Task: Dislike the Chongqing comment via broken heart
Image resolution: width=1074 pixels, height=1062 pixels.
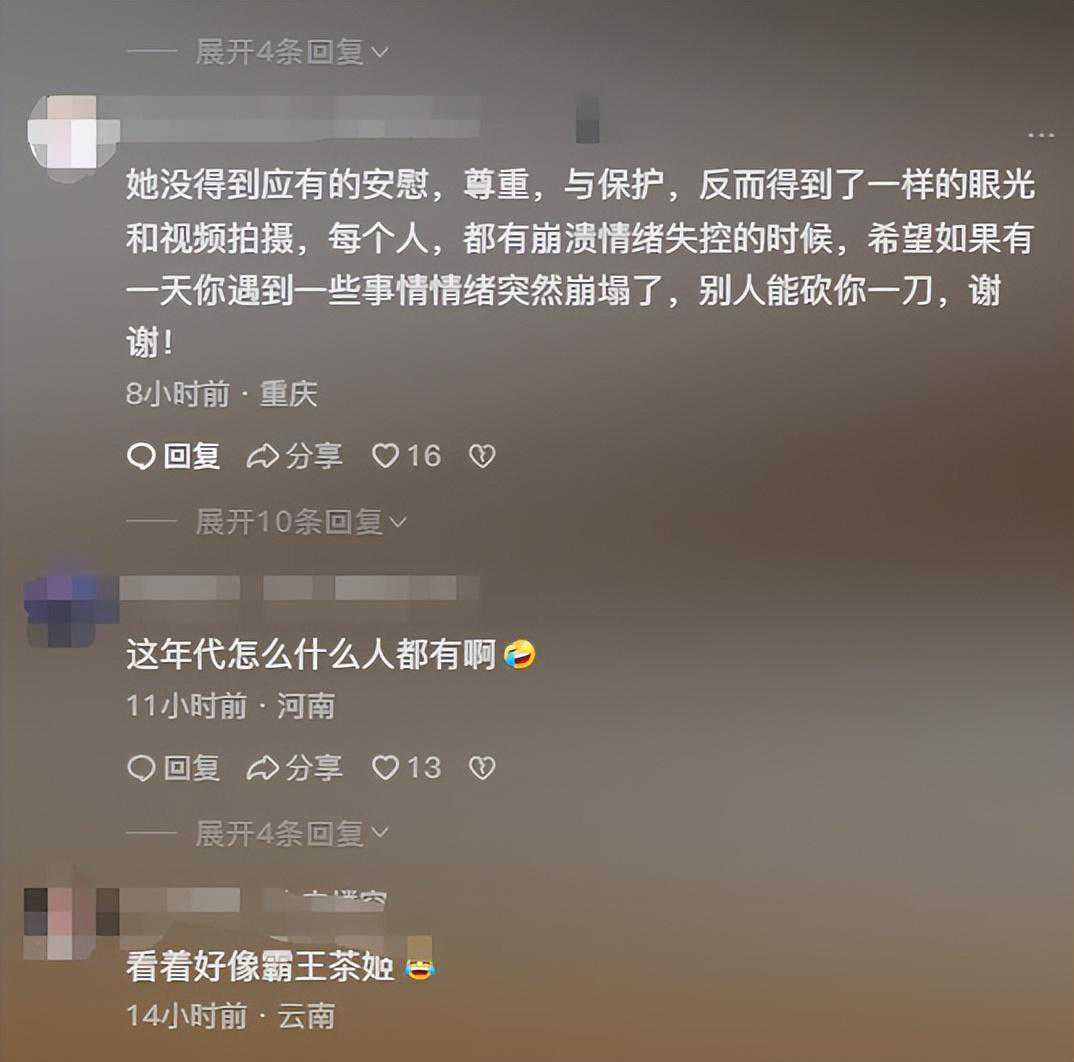Action: tap(482, 456)
